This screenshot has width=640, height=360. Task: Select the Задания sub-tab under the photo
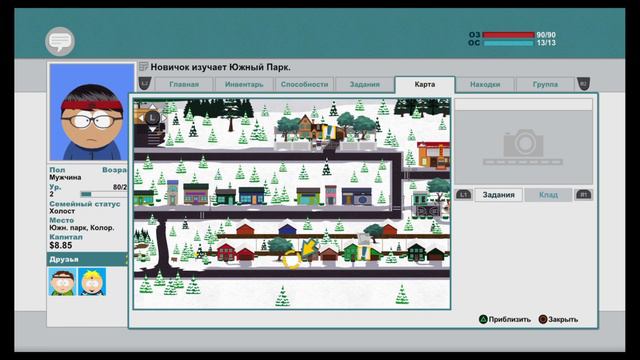point(498,195)
